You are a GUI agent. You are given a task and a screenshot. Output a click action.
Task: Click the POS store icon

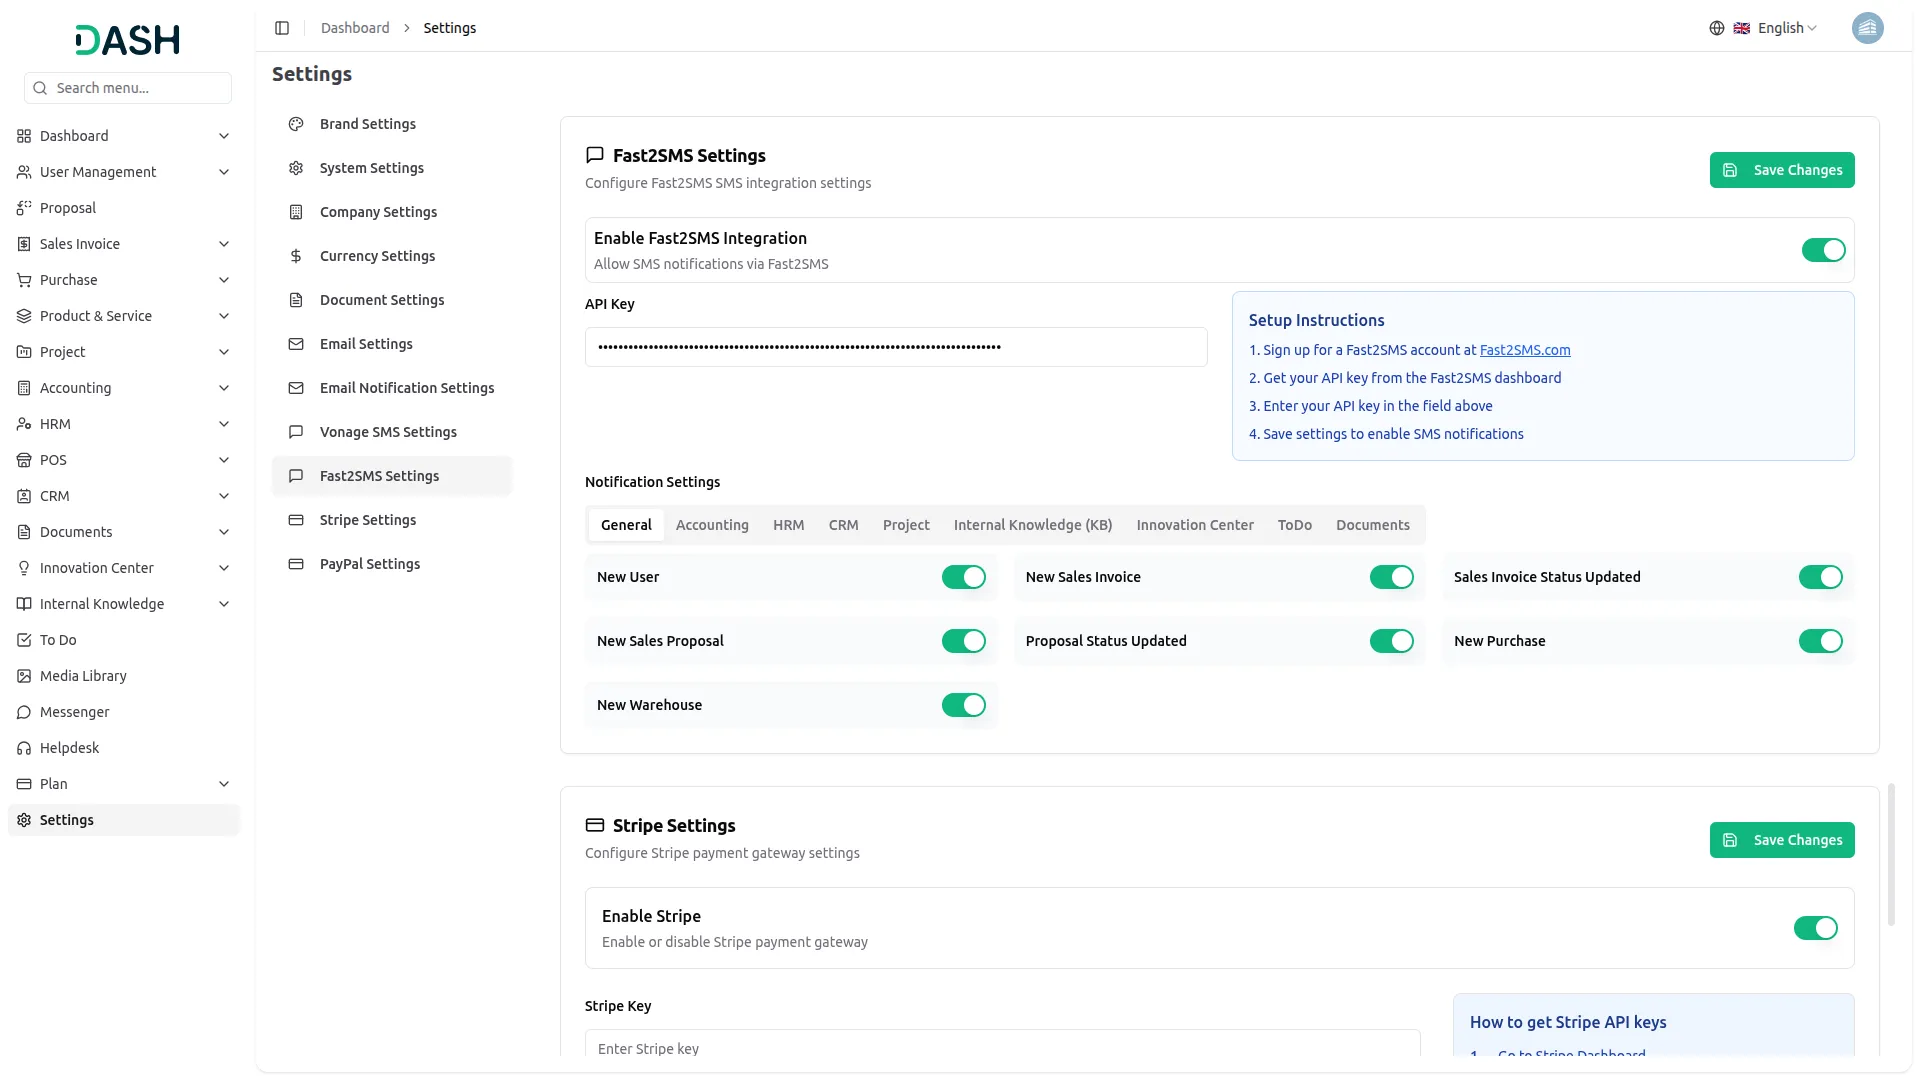pyautogui.click(x=24, y=460)
